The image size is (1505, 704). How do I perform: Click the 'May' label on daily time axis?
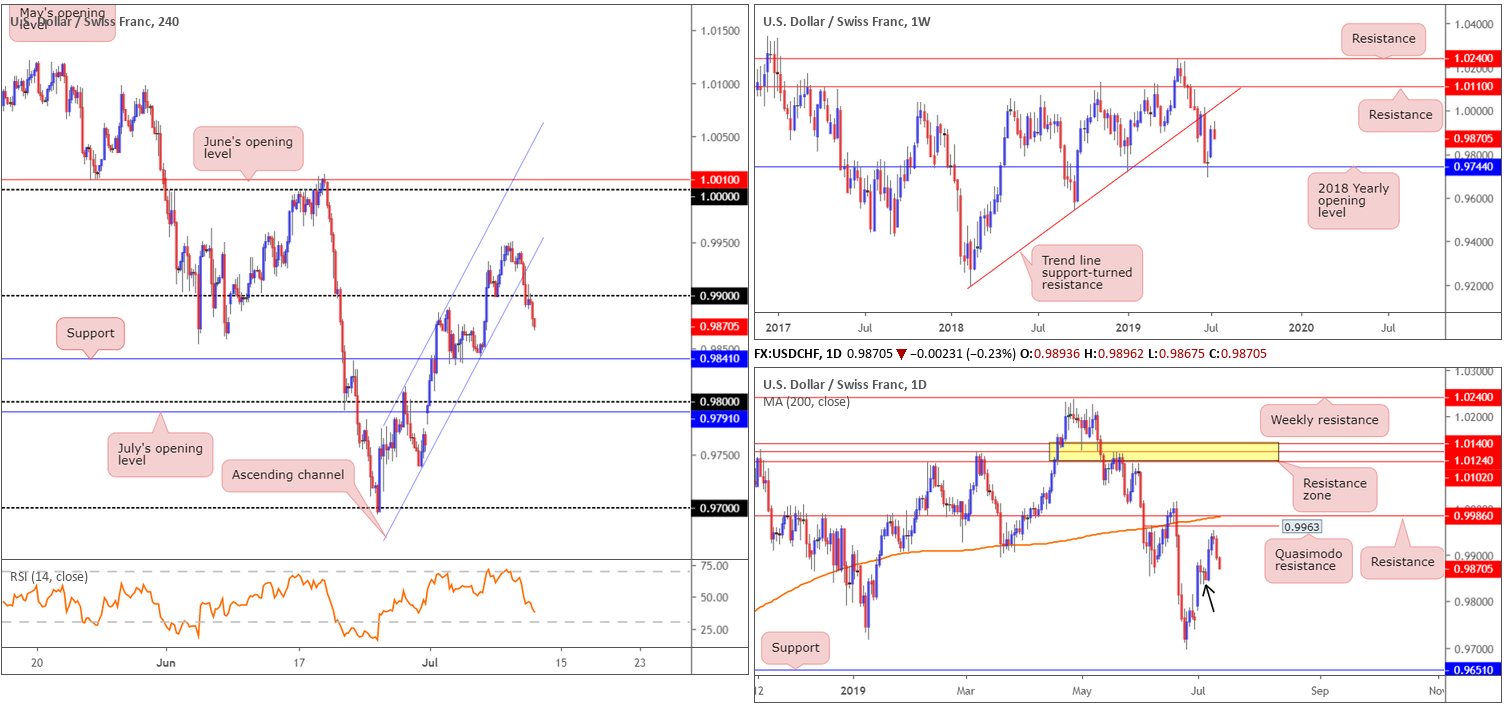click(x=1083, y=690)
